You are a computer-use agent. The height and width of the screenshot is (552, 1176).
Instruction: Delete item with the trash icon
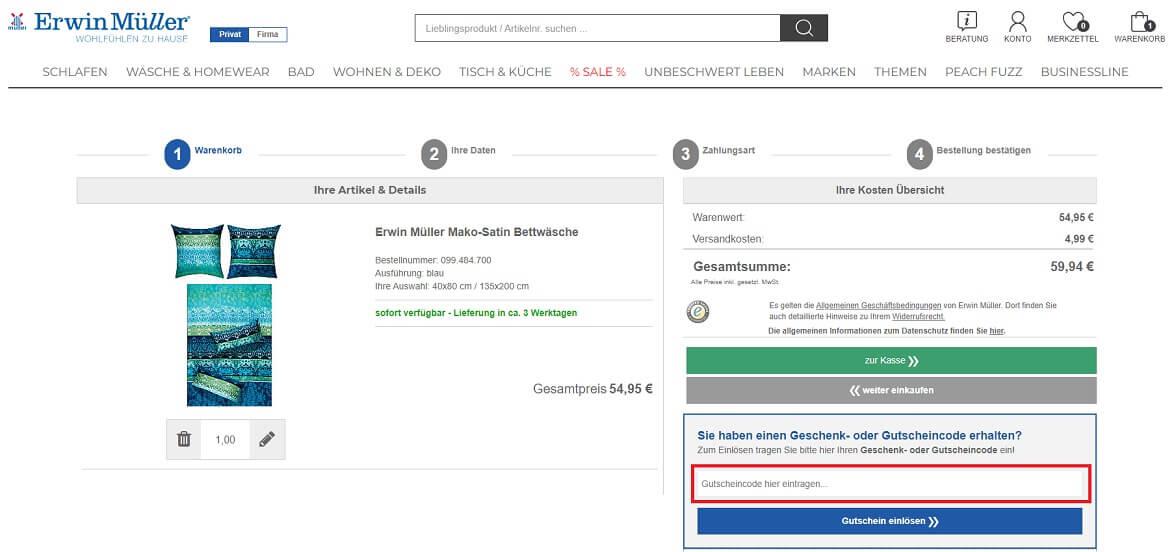tap(184, 440)
